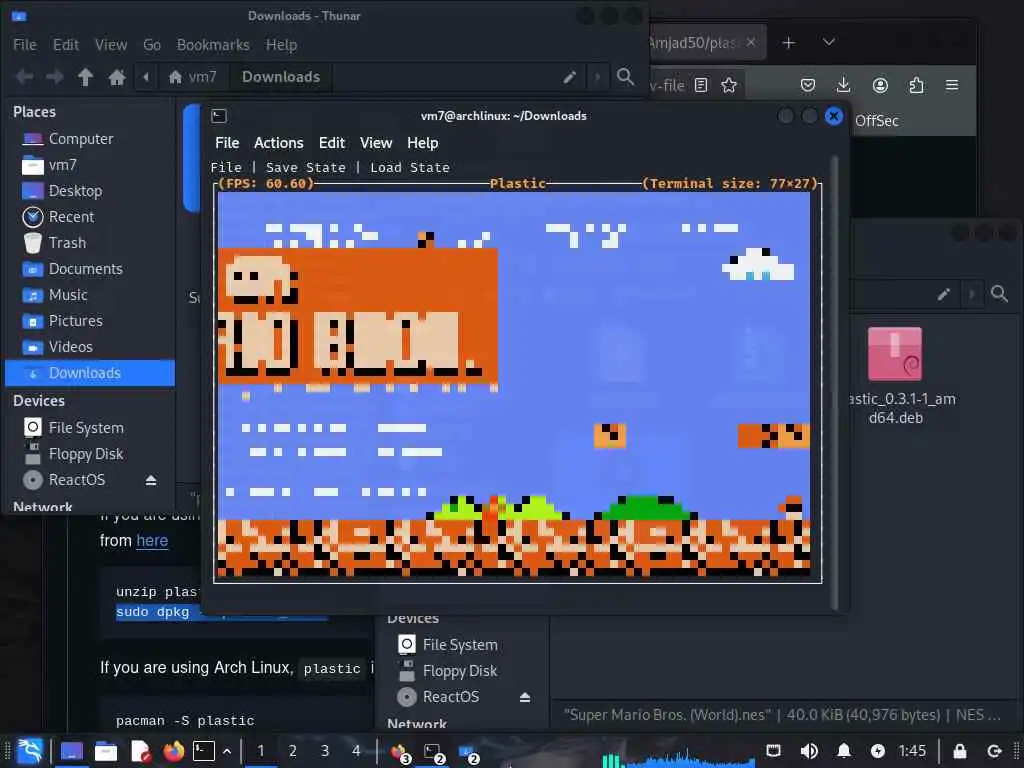This screenshot has width=1024, height=768.
Task: Open home folder via Thunar toolbar icon
Action: pos(117,77)
